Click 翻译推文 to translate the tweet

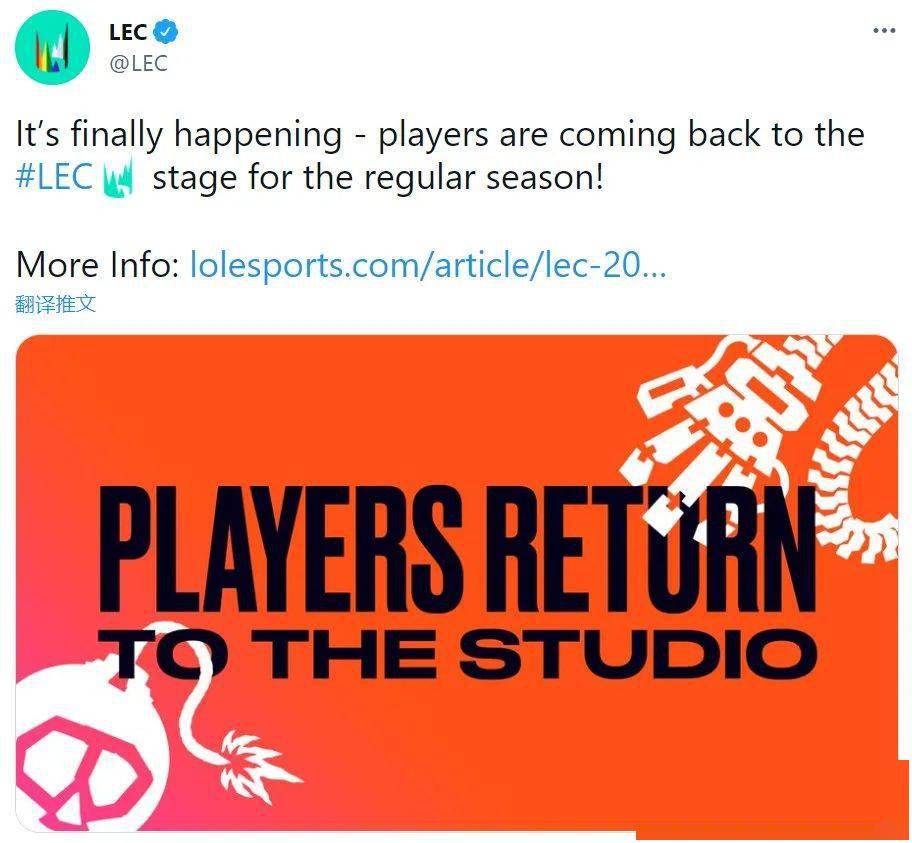pyautogui.click(x=55, y=304)
